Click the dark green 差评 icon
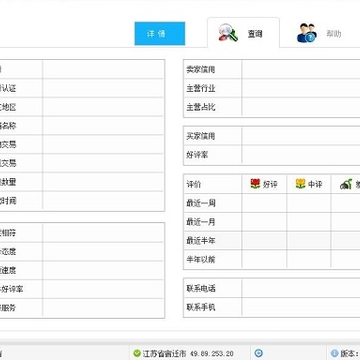Viewport: 360px width, 360px height. click(x=346, y=184)
